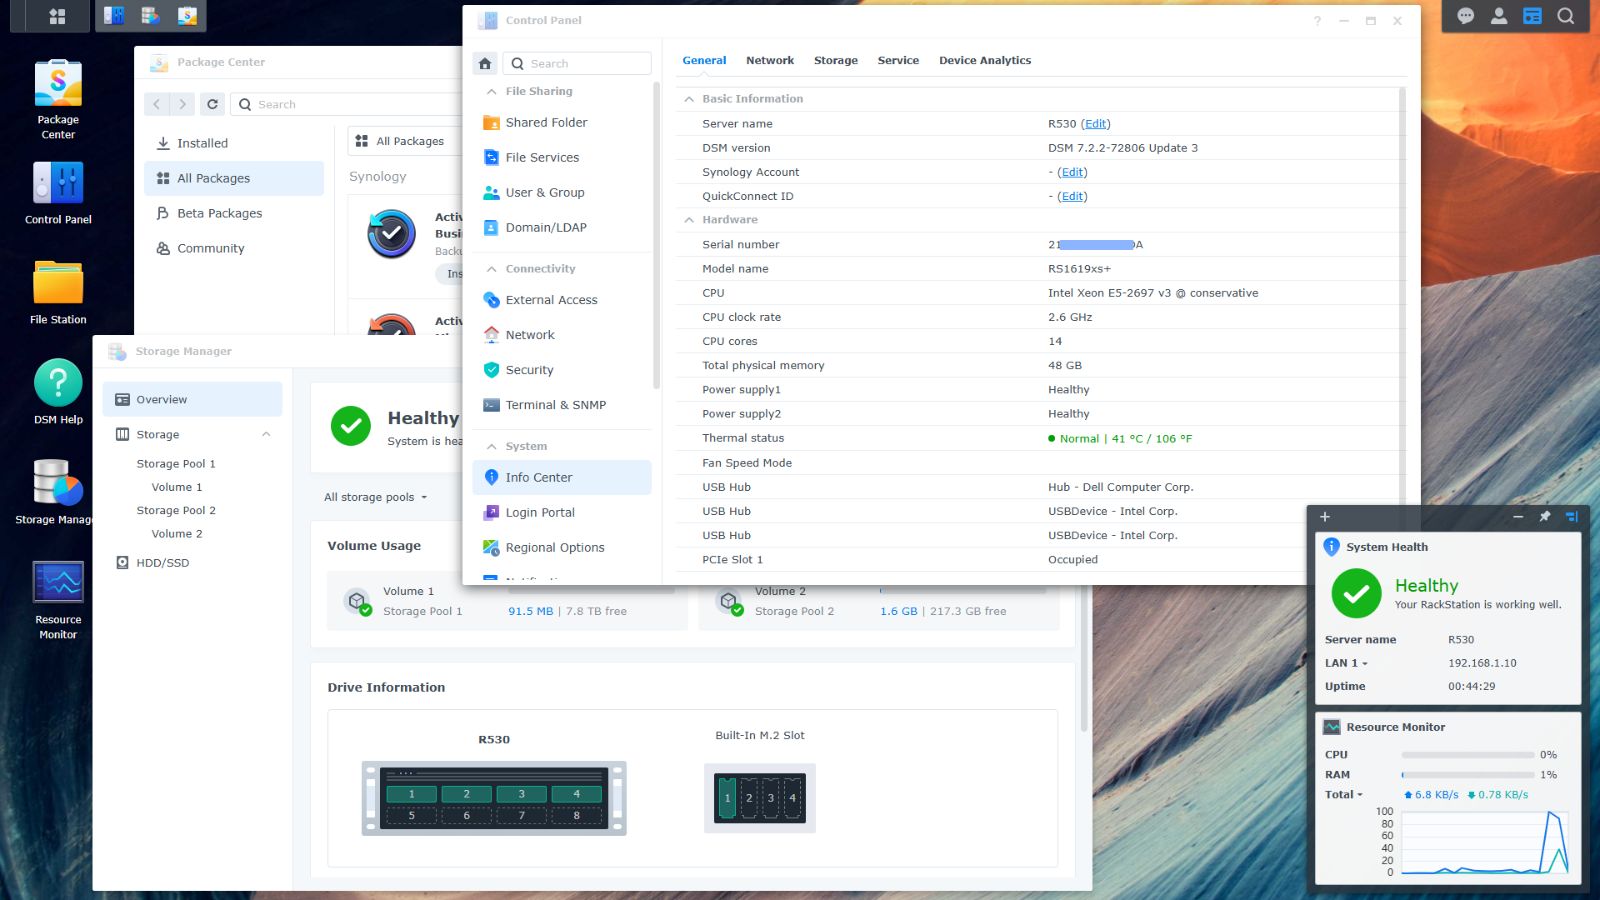Open Domain/LDAP settings
This screenshot has height=900, width=1600.
click(561, 227)
